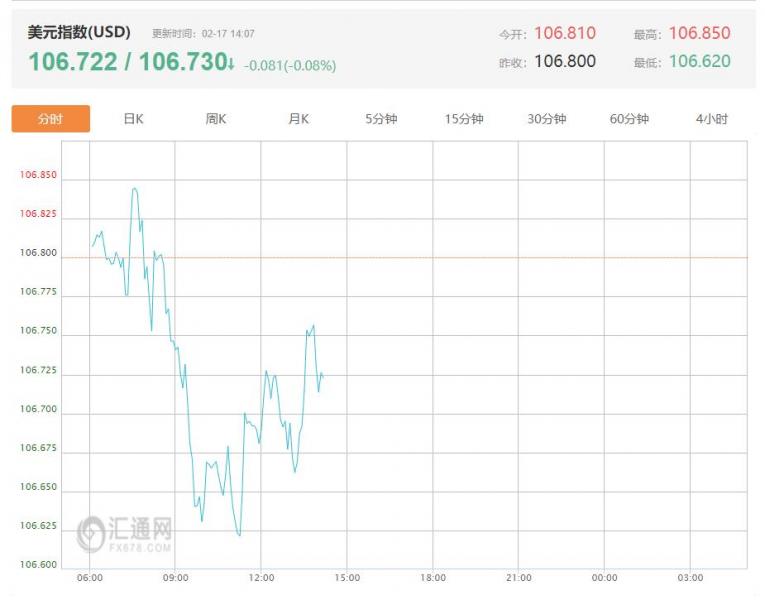This screenshot has height=600, width=765.
Task: Switch chart to 5分钟 interval
Action: (381, 119)
